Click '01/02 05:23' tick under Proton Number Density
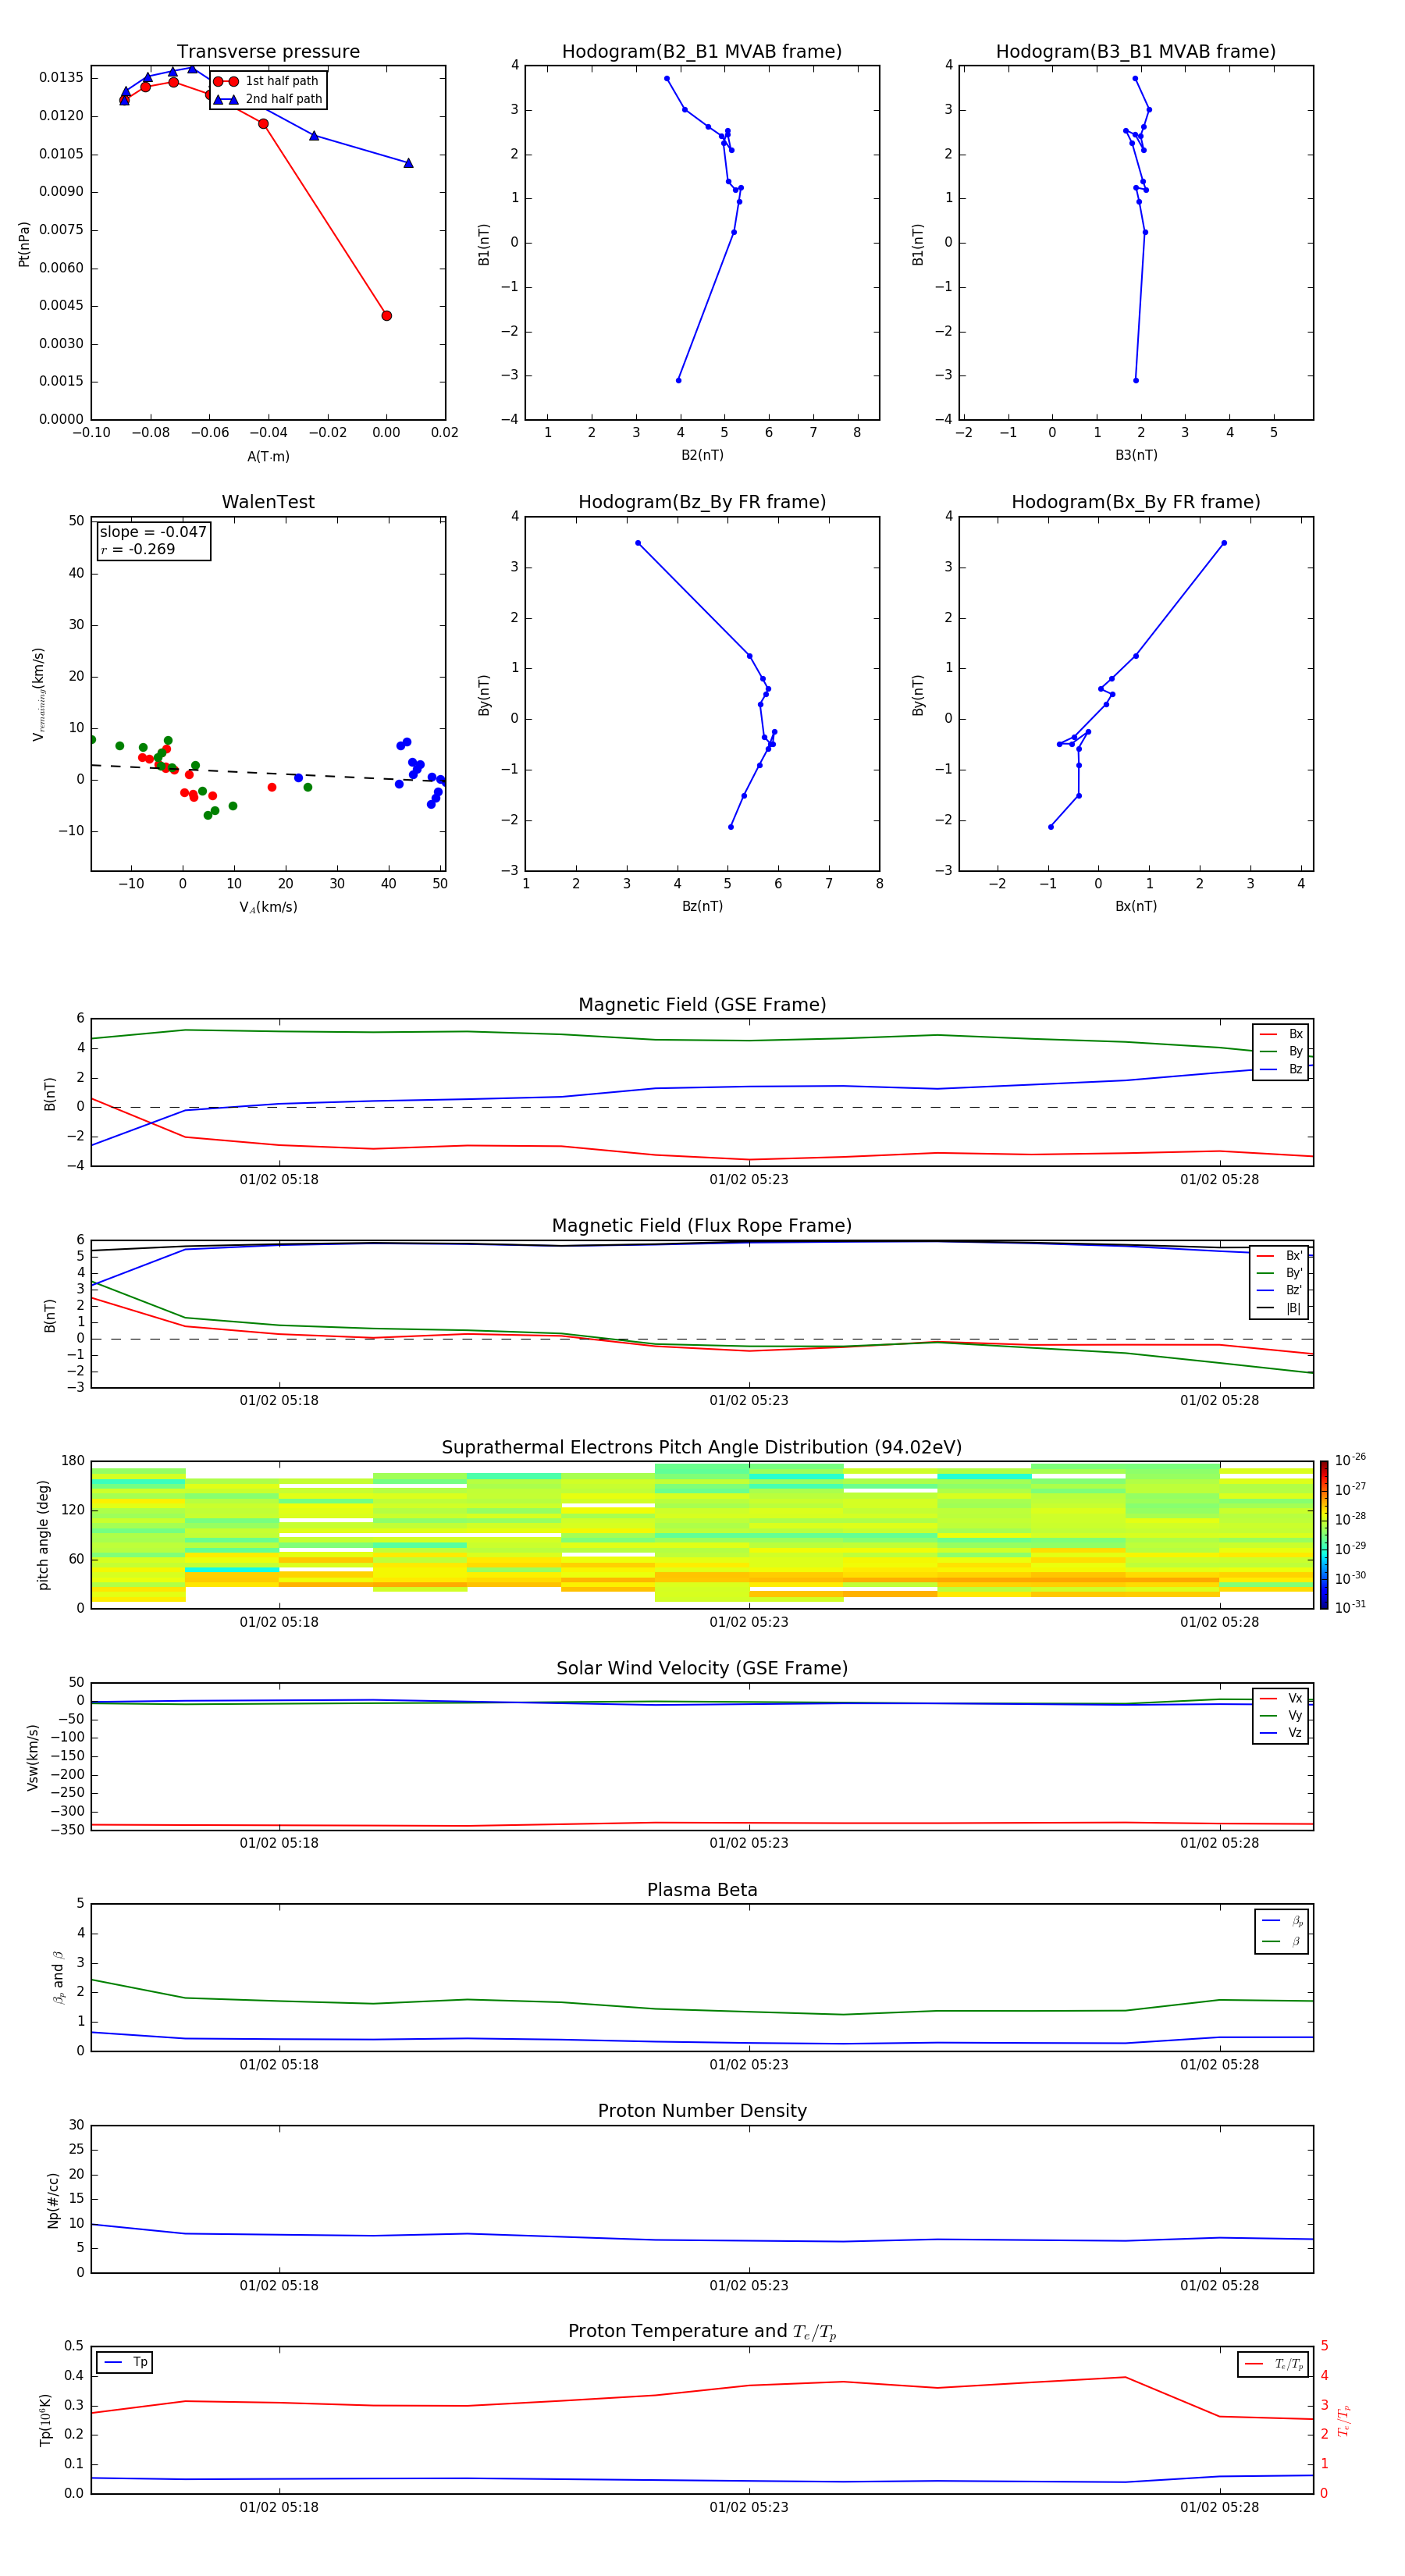The image size is (1405, 2576). [x=749, y=2286]
